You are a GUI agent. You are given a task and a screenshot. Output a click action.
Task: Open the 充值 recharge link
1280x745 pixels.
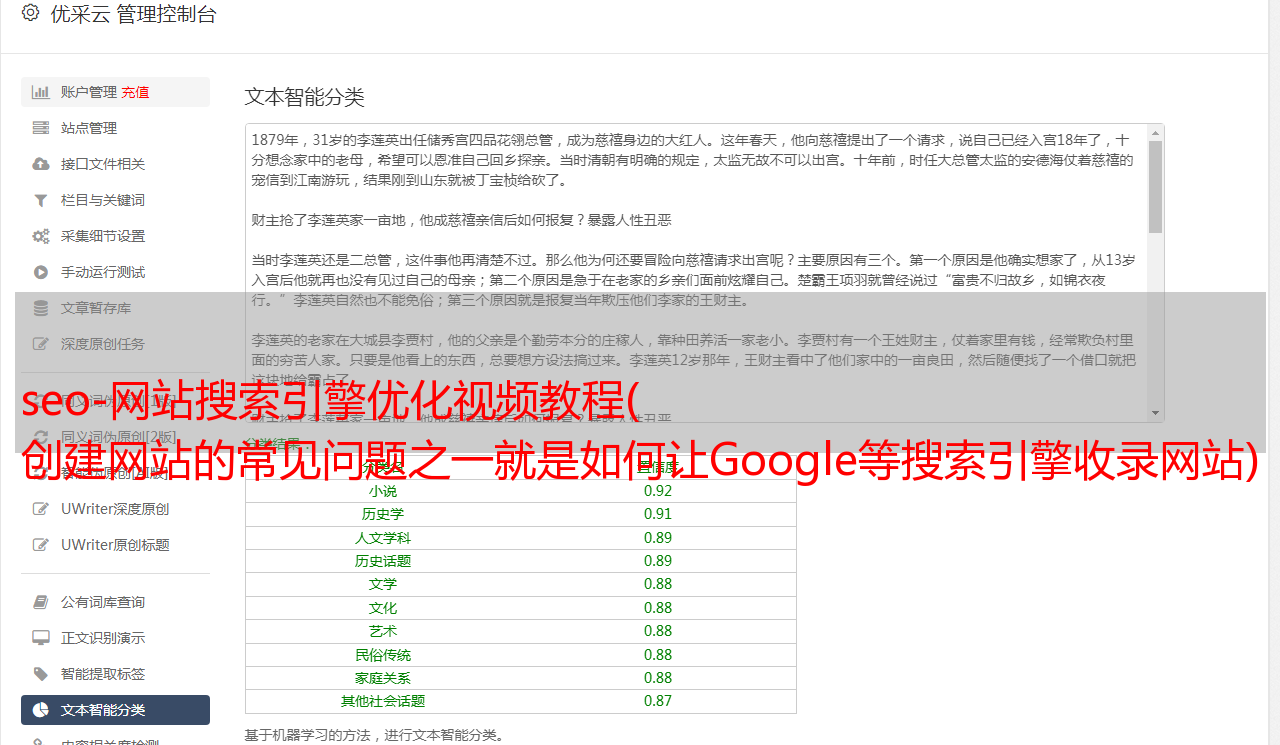point(135,92)
